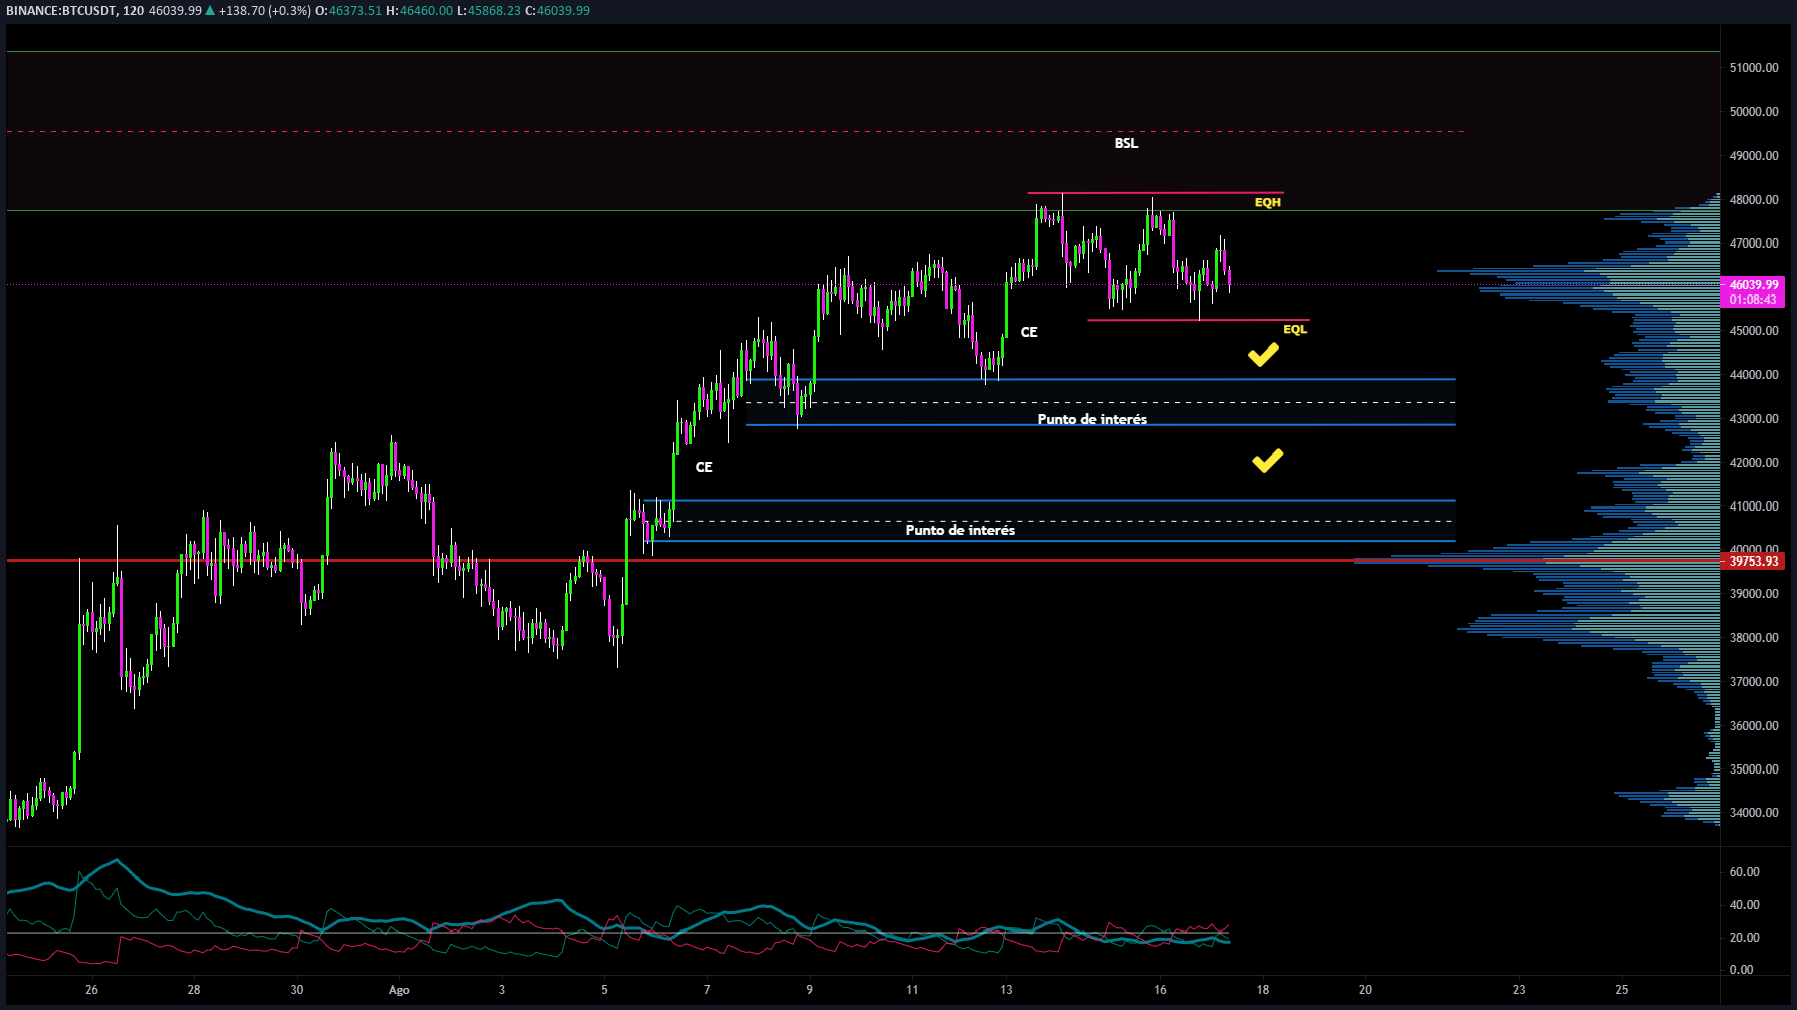Click the 60.00 indicator scale value
The width and height of the screenshot is (1797, 1010).
1744,872
